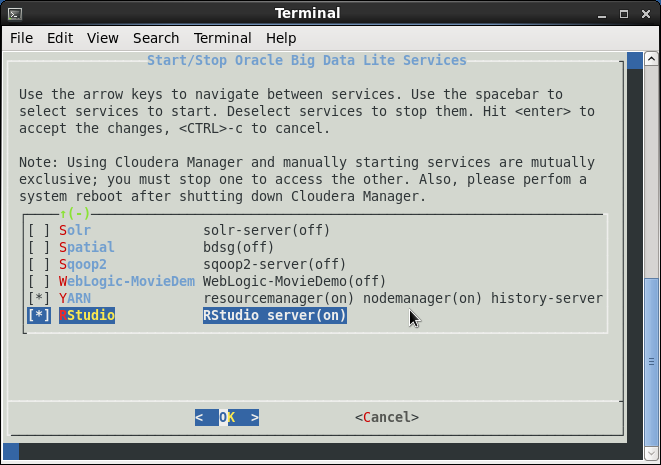Toggle the Solr service checkbox
This screenshot has width=661, height=465.
[39, 231]
